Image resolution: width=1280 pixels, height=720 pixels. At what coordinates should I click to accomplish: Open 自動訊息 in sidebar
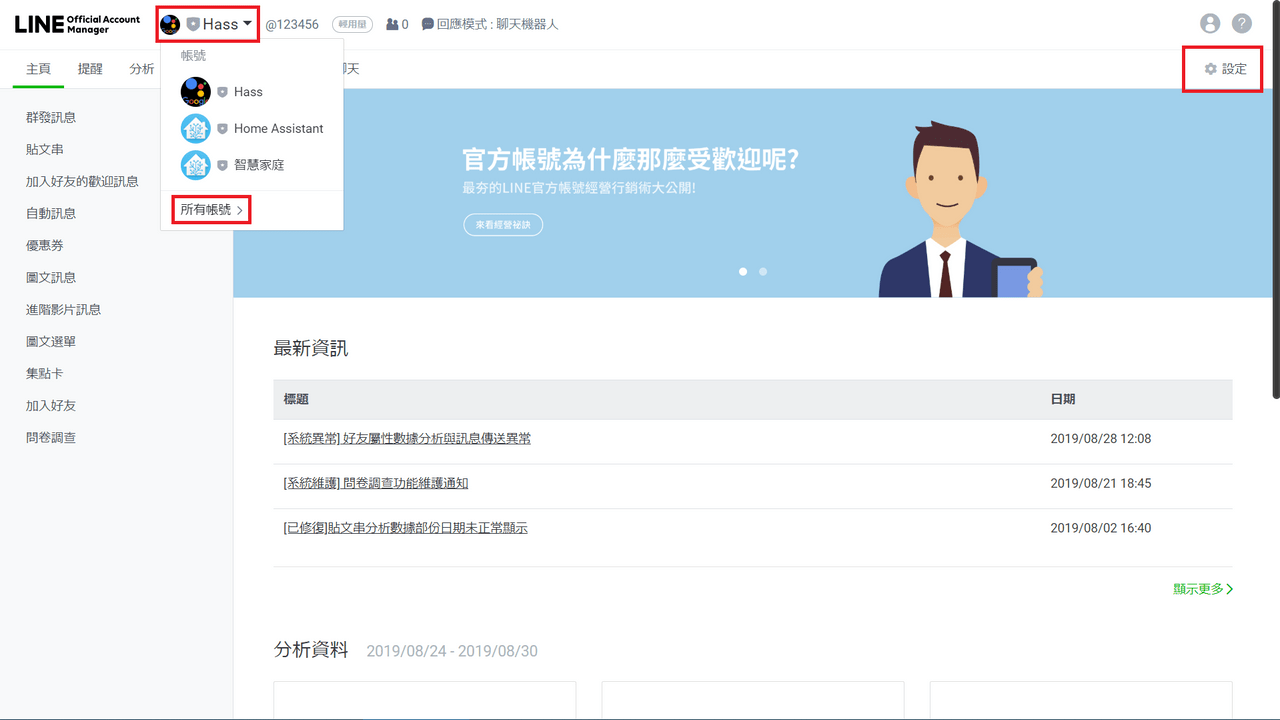pyautogui.click(x=51, y=213)
